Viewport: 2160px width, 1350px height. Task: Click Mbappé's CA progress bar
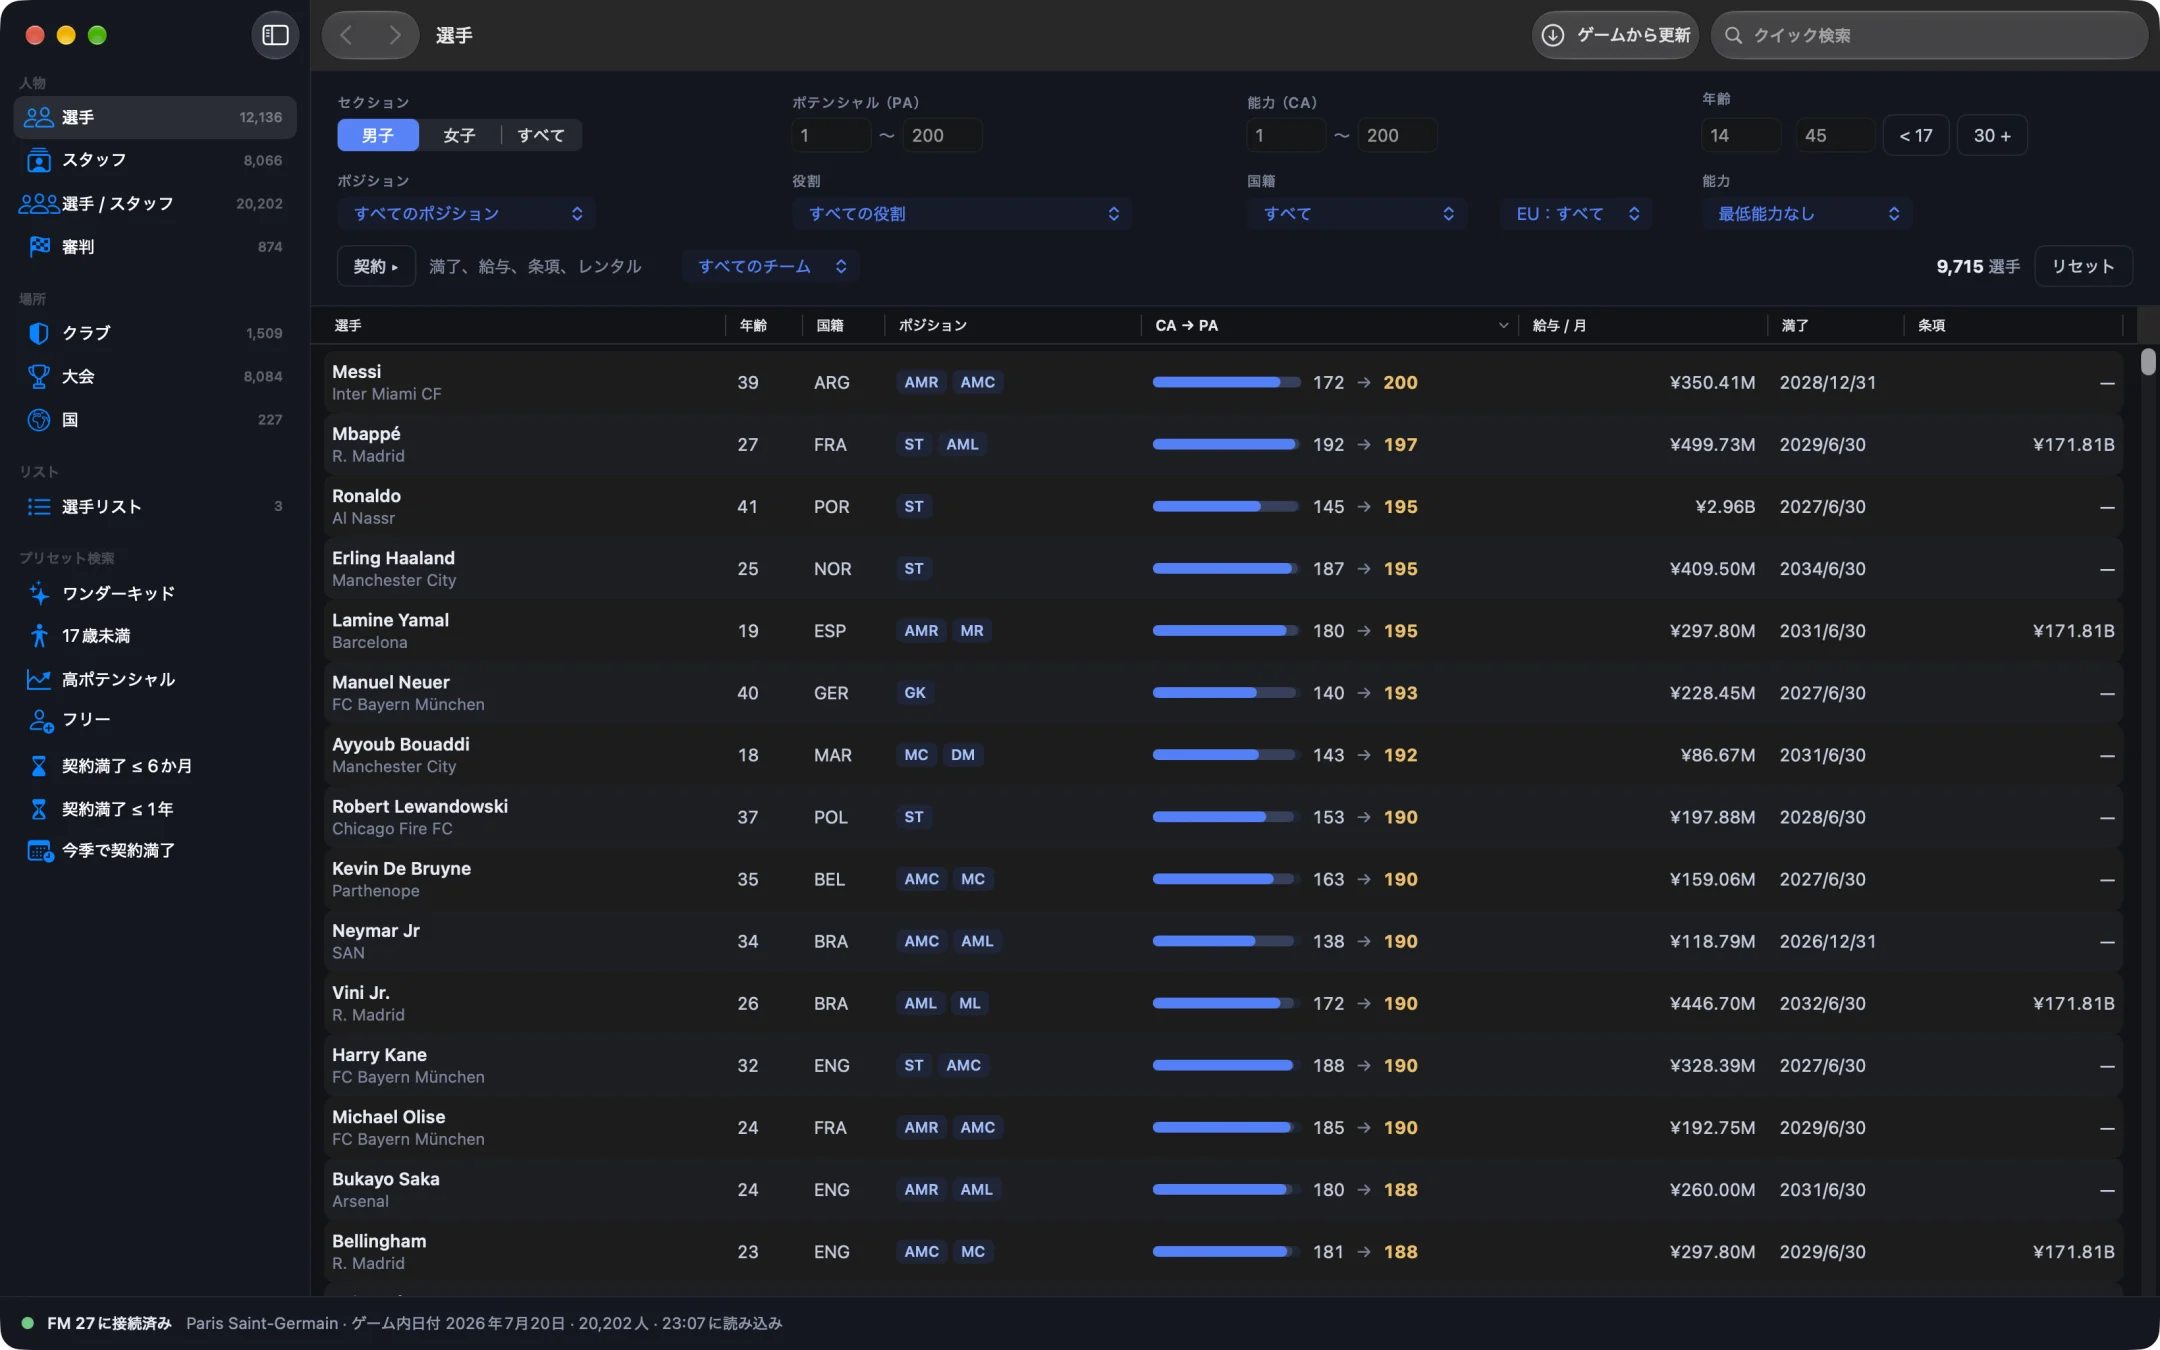point(1226,444)
